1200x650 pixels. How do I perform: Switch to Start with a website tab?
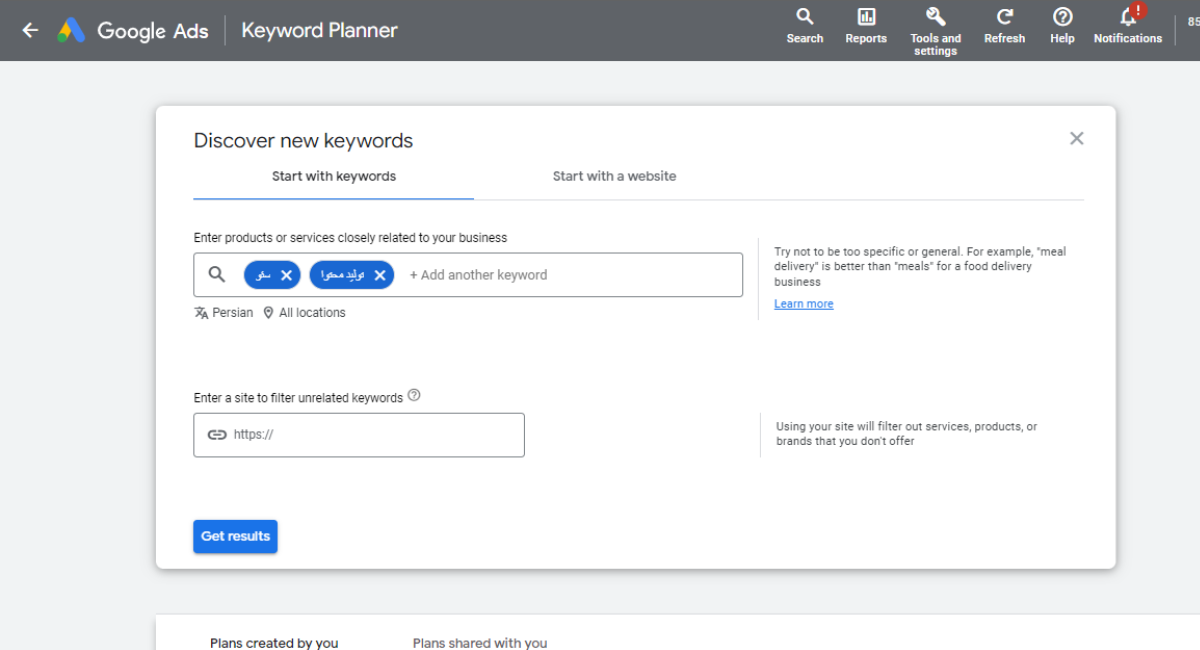pos(614,177)
